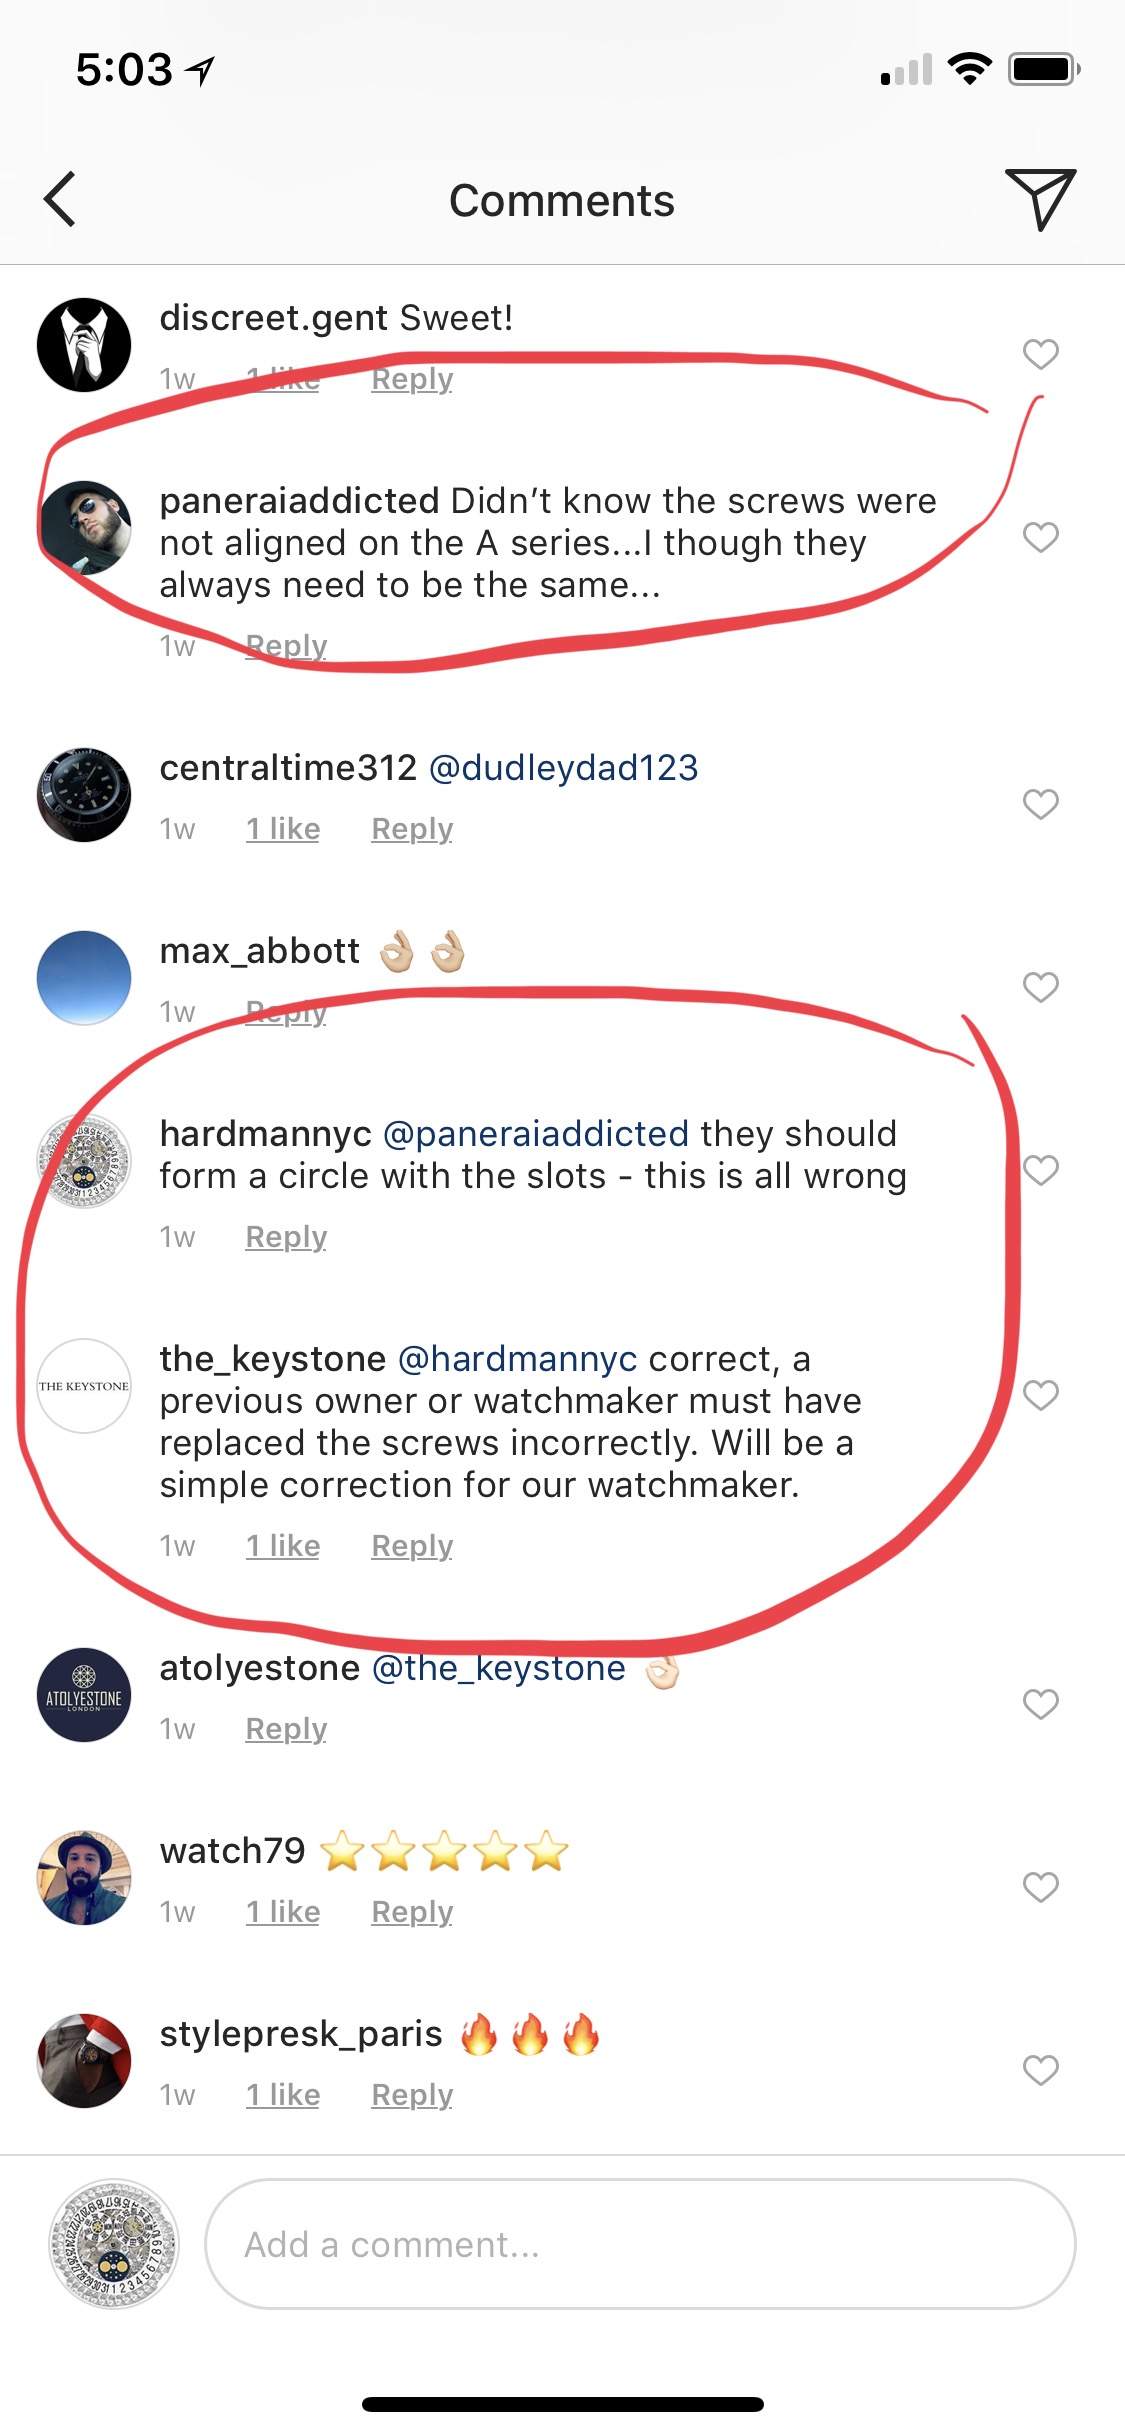The width and height of the screenshot is (1125, 2436).
Task: Reply to watch79's comment
Action: [412, 1912]
